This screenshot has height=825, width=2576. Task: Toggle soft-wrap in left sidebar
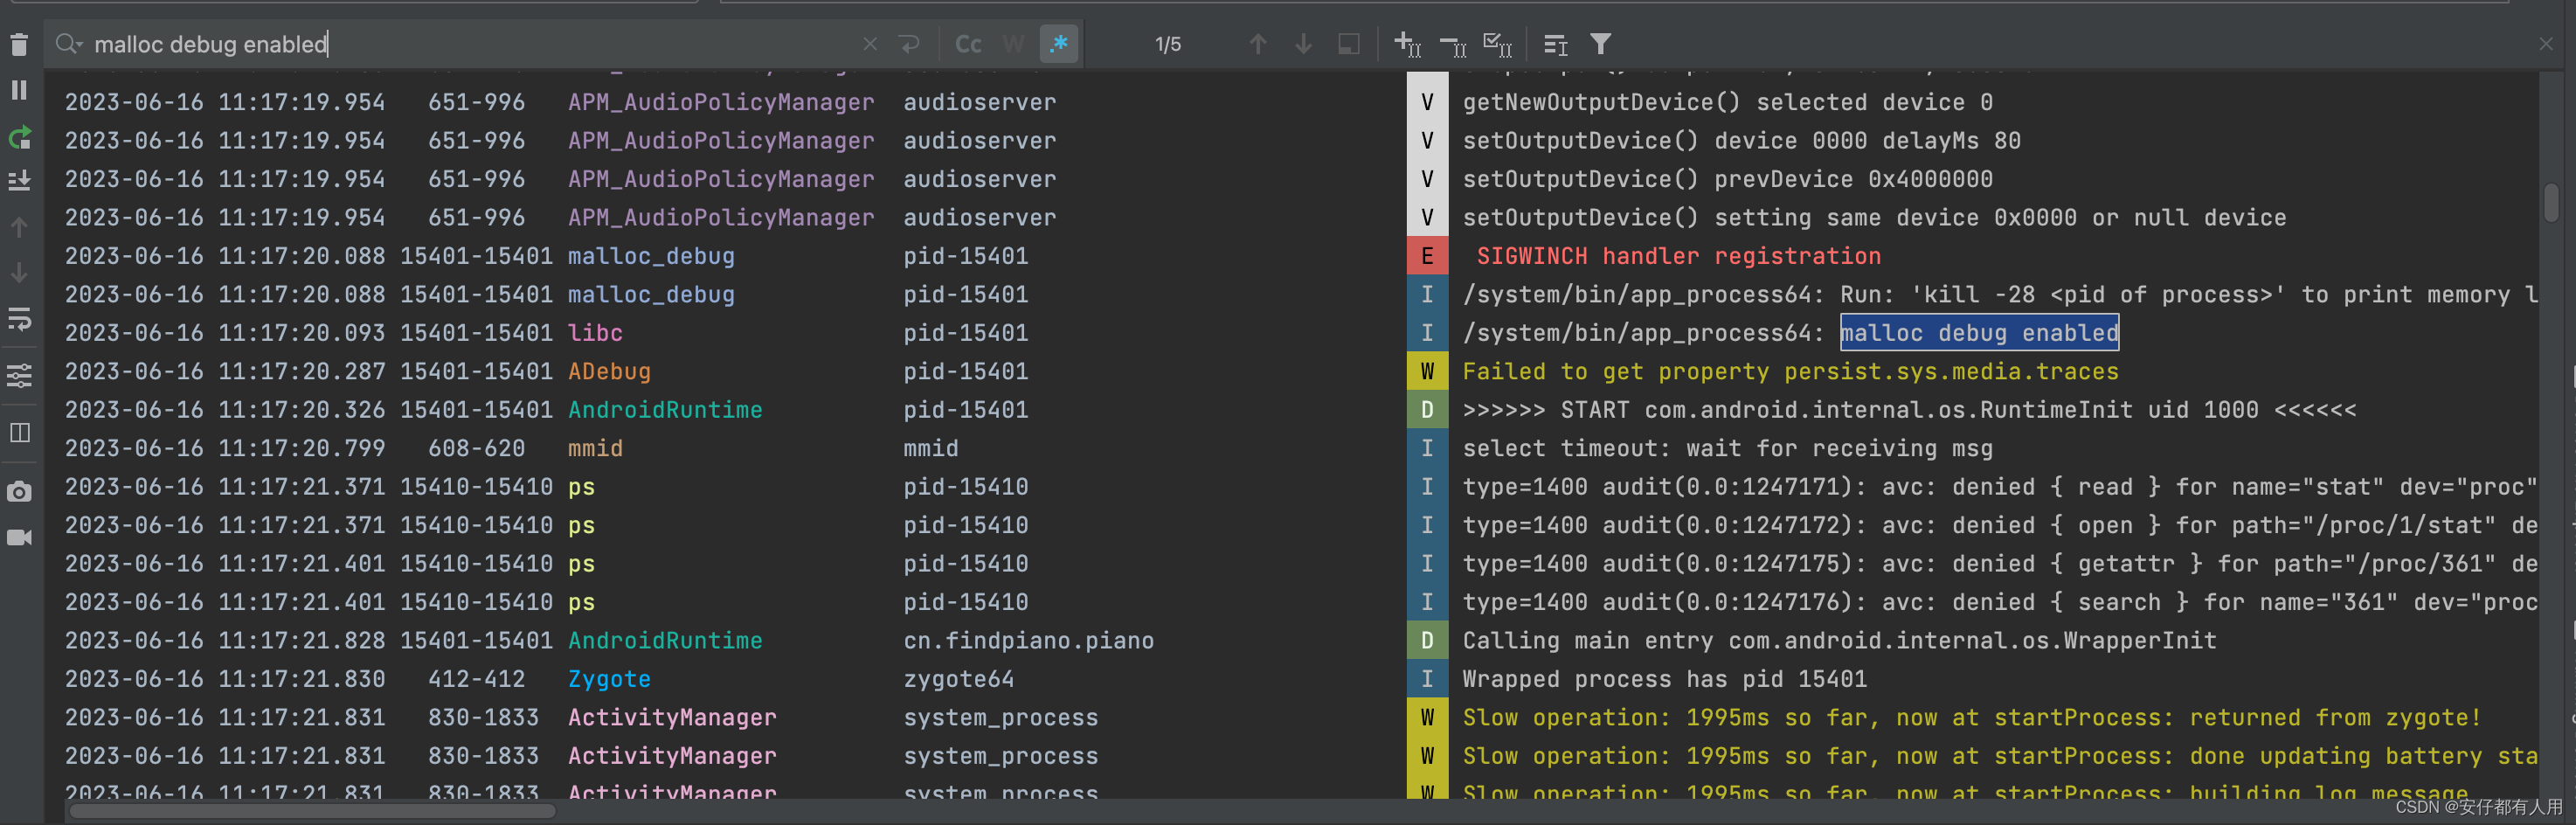click(19, 319)
